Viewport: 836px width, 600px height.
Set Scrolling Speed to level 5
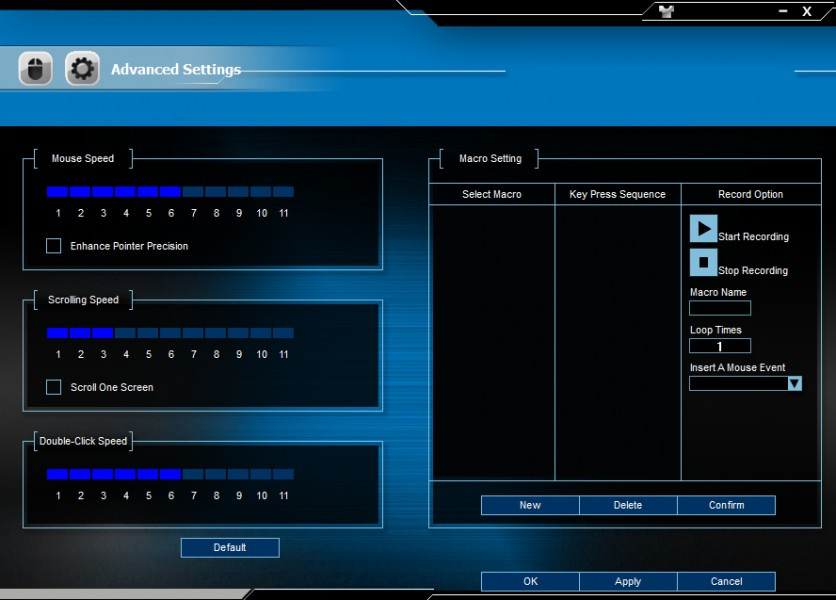click(x=148, y=332)
